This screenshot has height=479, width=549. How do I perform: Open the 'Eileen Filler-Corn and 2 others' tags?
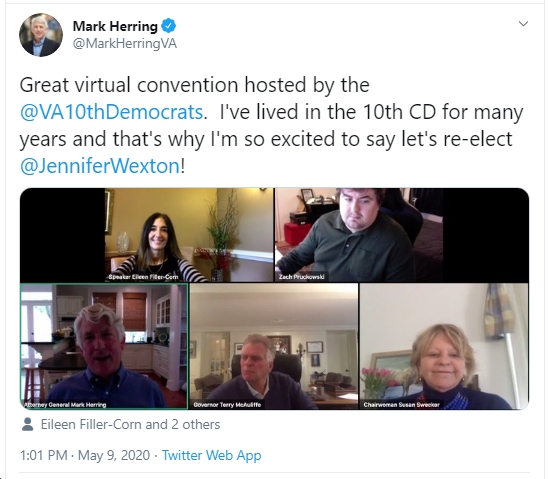pos(130,424)
